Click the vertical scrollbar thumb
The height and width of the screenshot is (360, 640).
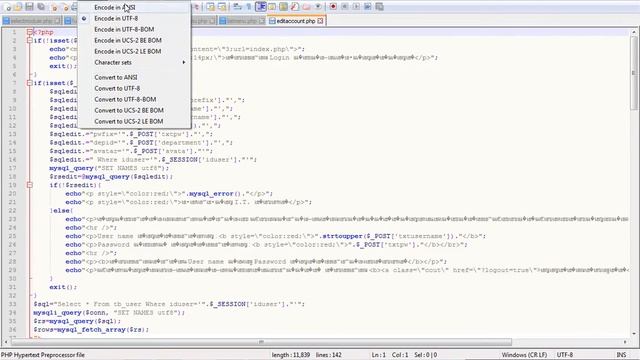(x=633, y=73)
